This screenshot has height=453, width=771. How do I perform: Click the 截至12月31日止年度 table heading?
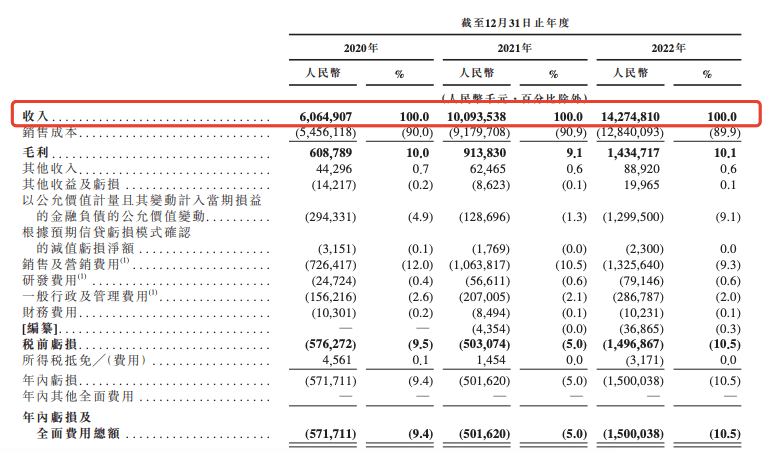tap(514, 20)
